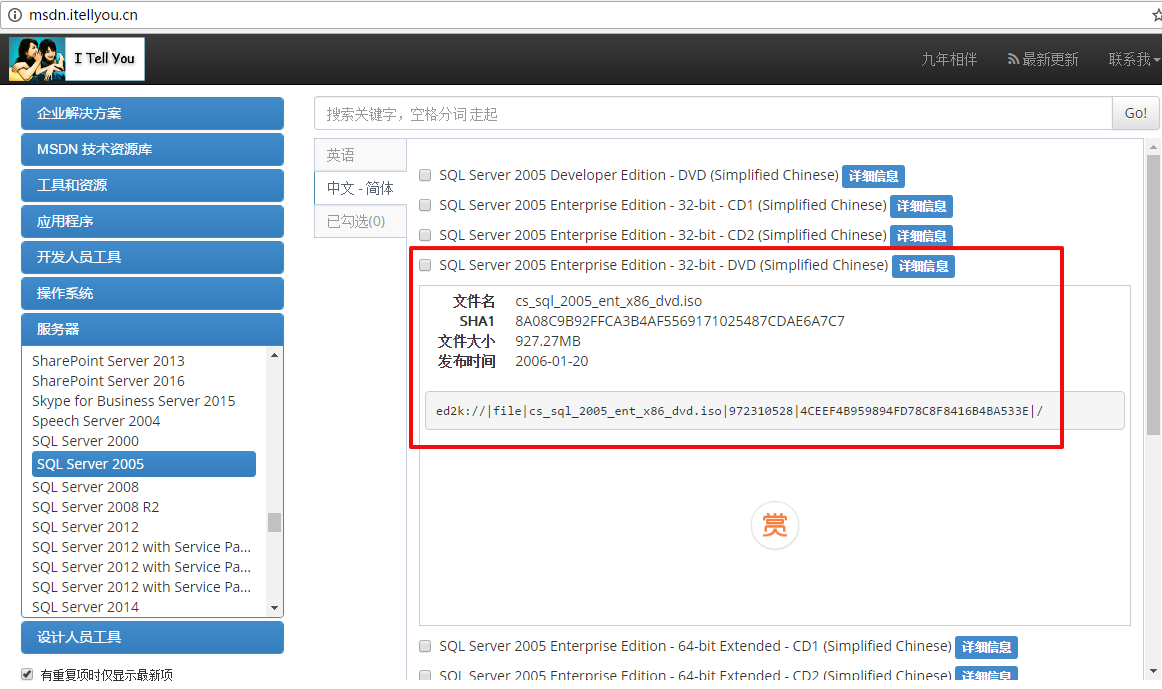1162x689 pixels.
Task: Check Enterprise 64-bit Extended CD1 checkbox
Action: click(425, 646)
